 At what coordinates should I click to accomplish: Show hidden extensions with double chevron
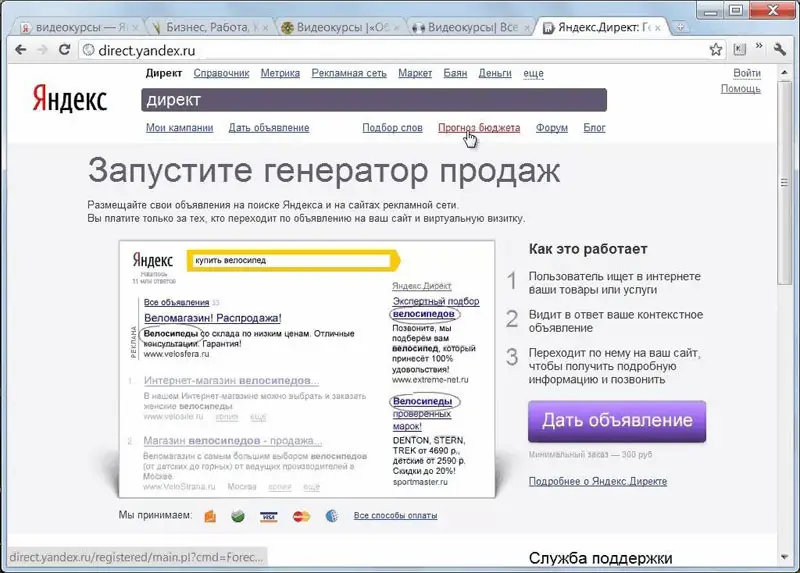coord(759,46)
